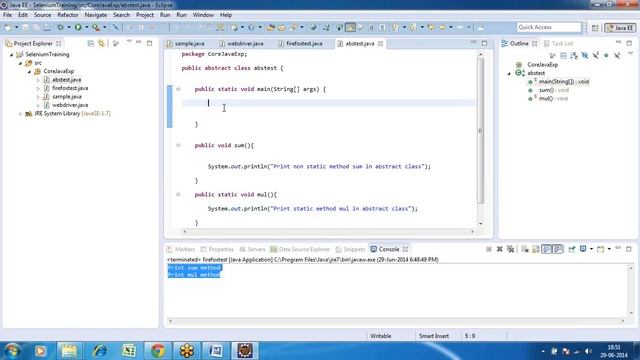Open File Explorer folder in taskbar
Viewport: 640px width, 360px height.
69,351
